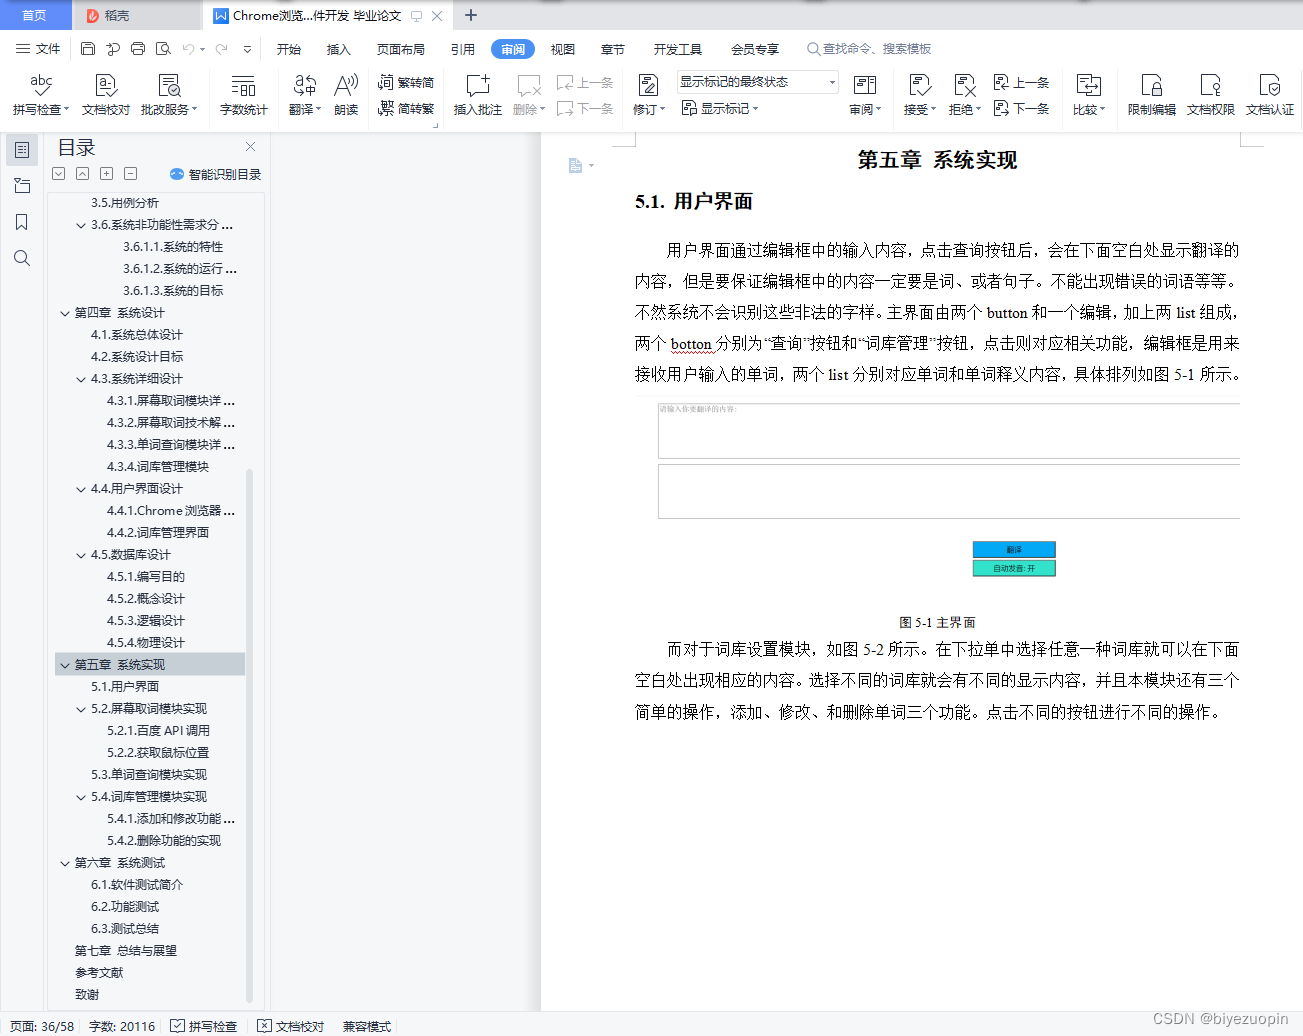The height and width of the screenshot is (1036, 1303).
Task: Open document permissions (文档权限)
Action: point(1211,95)
